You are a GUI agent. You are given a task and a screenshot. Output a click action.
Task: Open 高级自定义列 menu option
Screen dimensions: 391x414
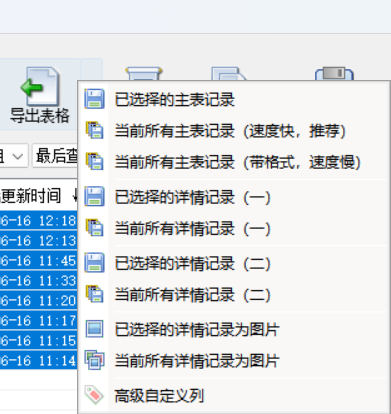coord(234,396)
